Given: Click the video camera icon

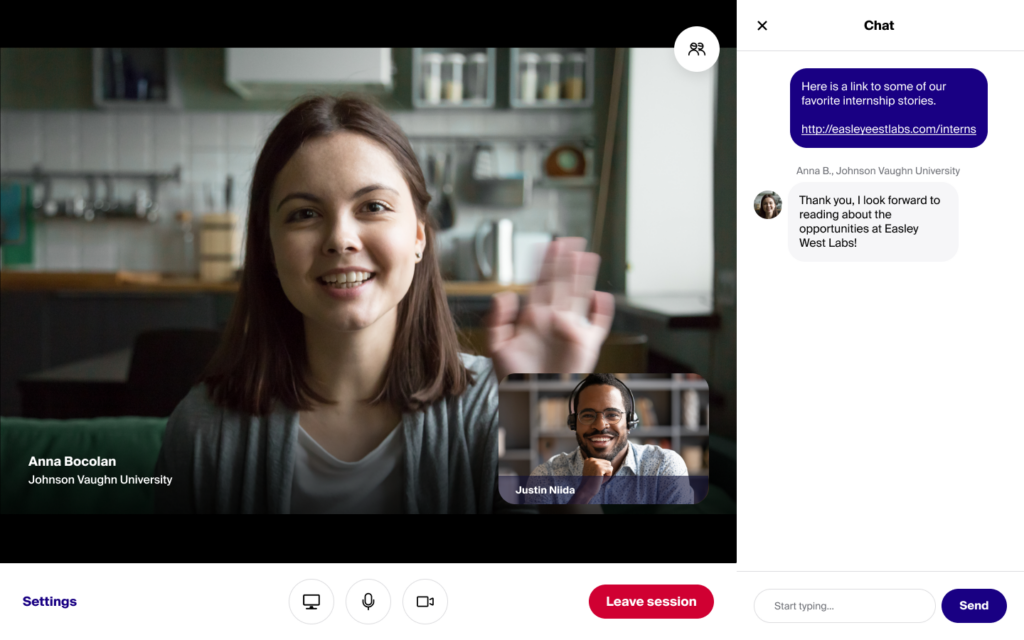Looking at the screenshot, I should point(425,601).
